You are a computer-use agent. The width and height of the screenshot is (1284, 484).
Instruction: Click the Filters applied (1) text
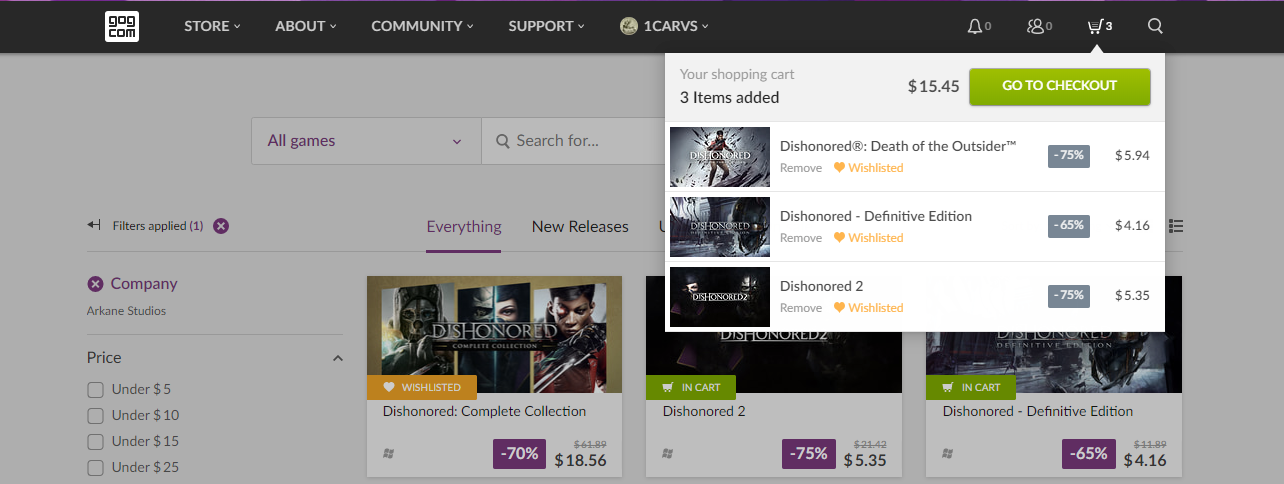click(x=158, y=226)
